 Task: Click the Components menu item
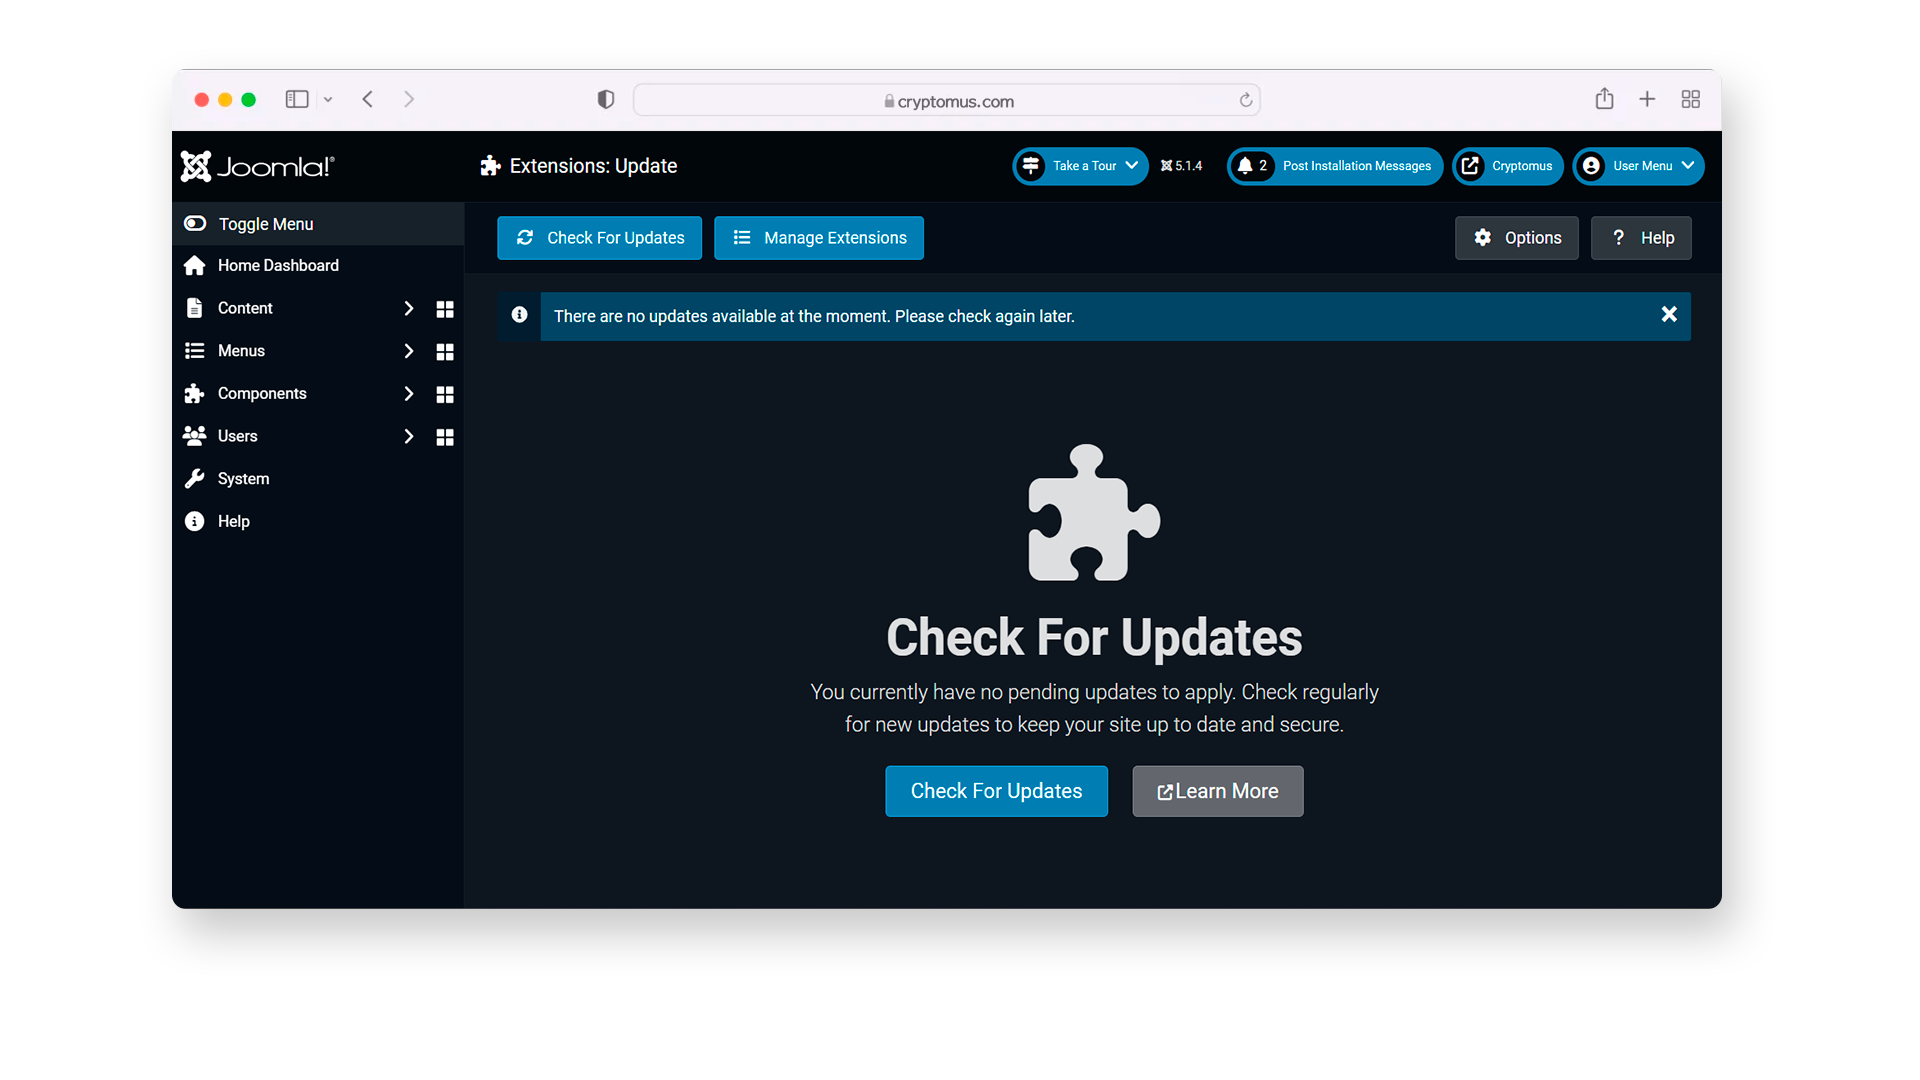tap(261, 393)
